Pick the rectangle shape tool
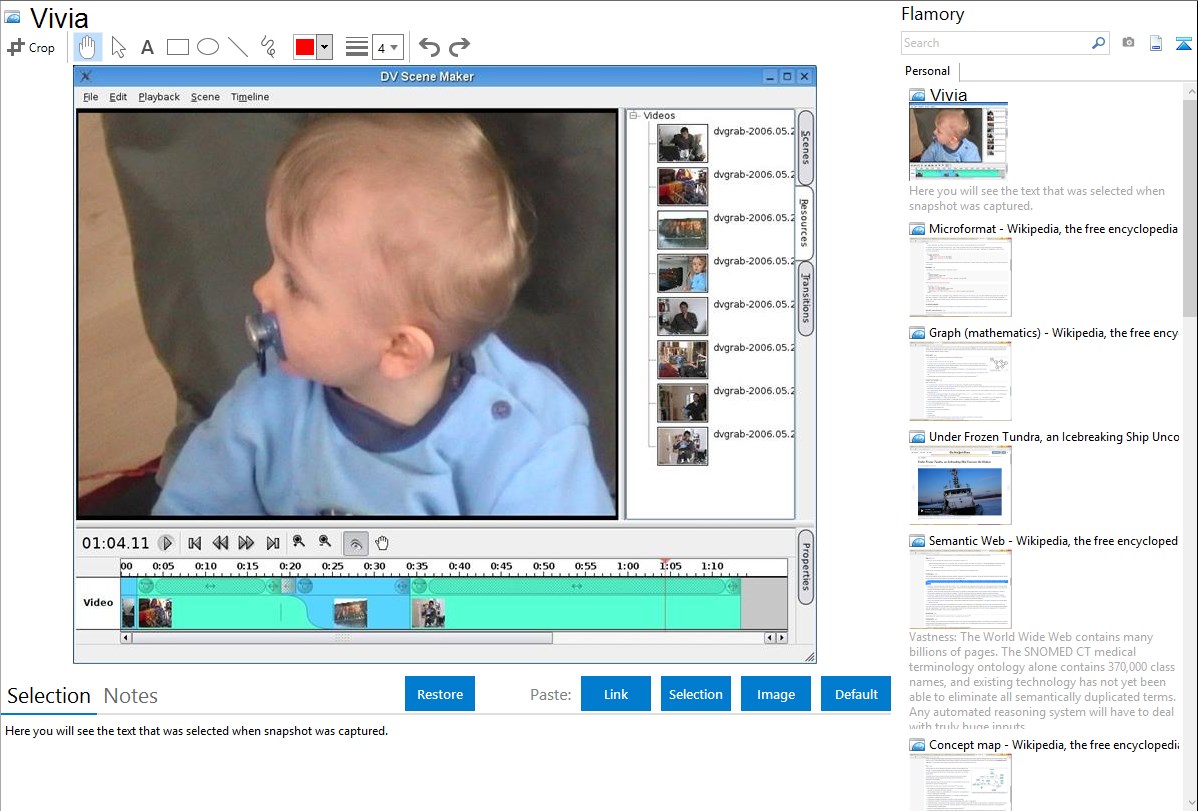 pos(178,47)
